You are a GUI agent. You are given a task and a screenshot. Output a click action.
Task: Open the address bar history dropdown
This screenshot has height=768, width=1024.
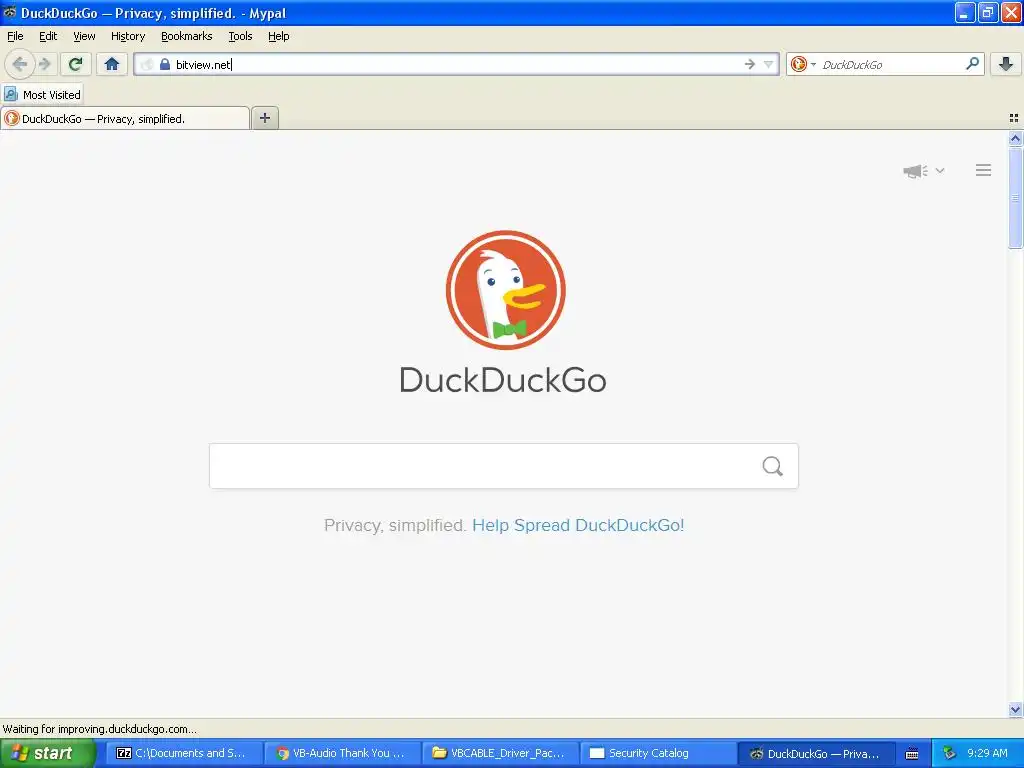[769, 64]
